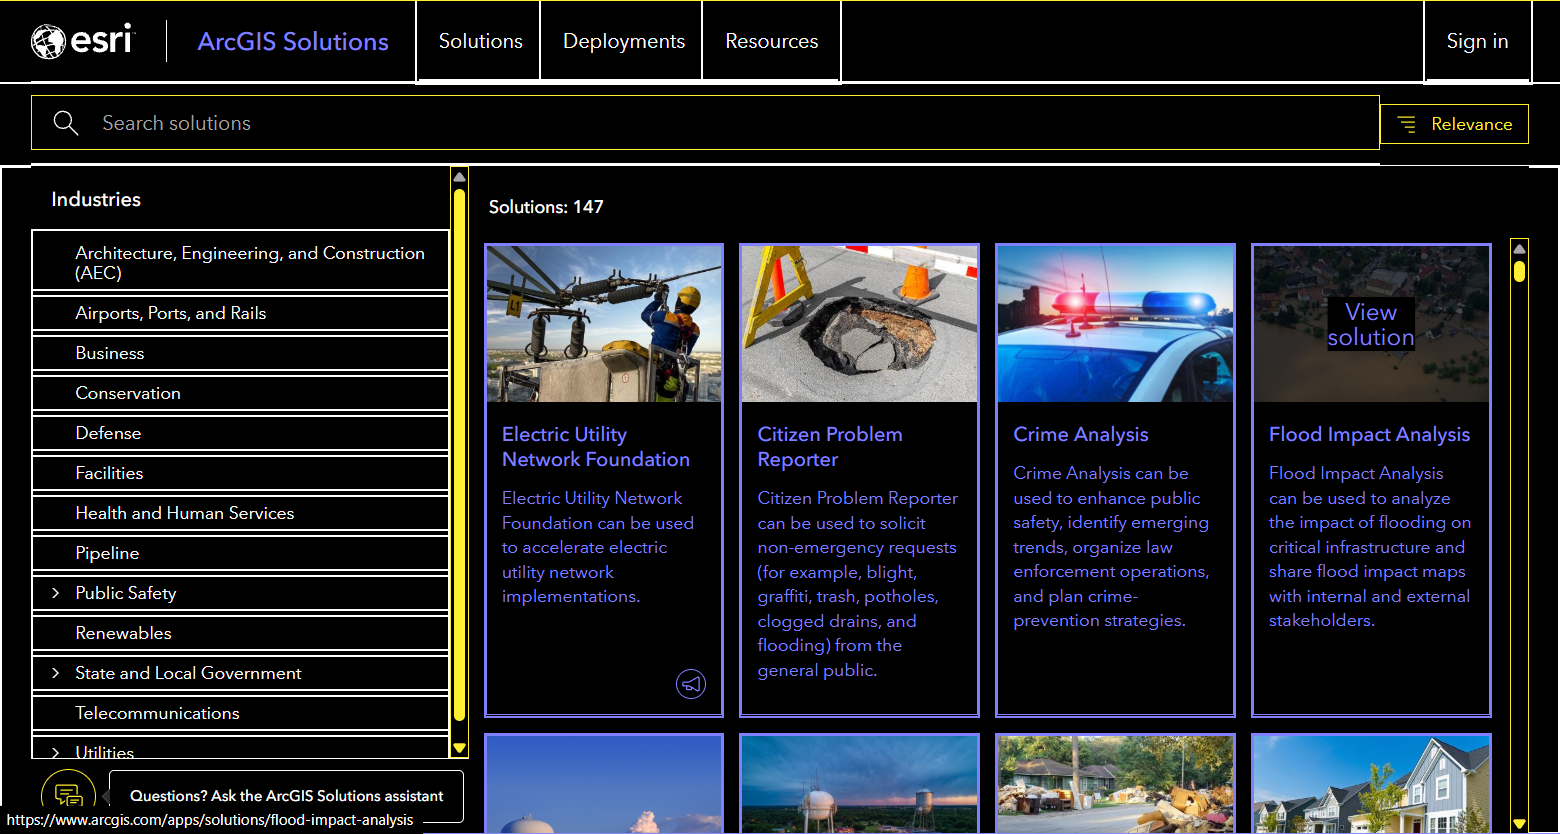The image size is (1560, 834).
Task: Open the Deployments nav menu
Action: click(x=624, y=41)
